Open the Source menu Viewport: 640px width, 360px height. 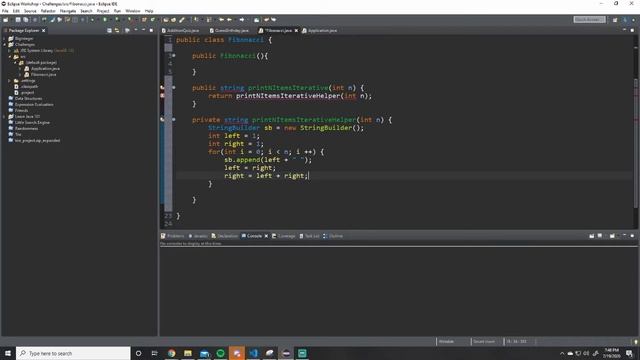[30, 11]
